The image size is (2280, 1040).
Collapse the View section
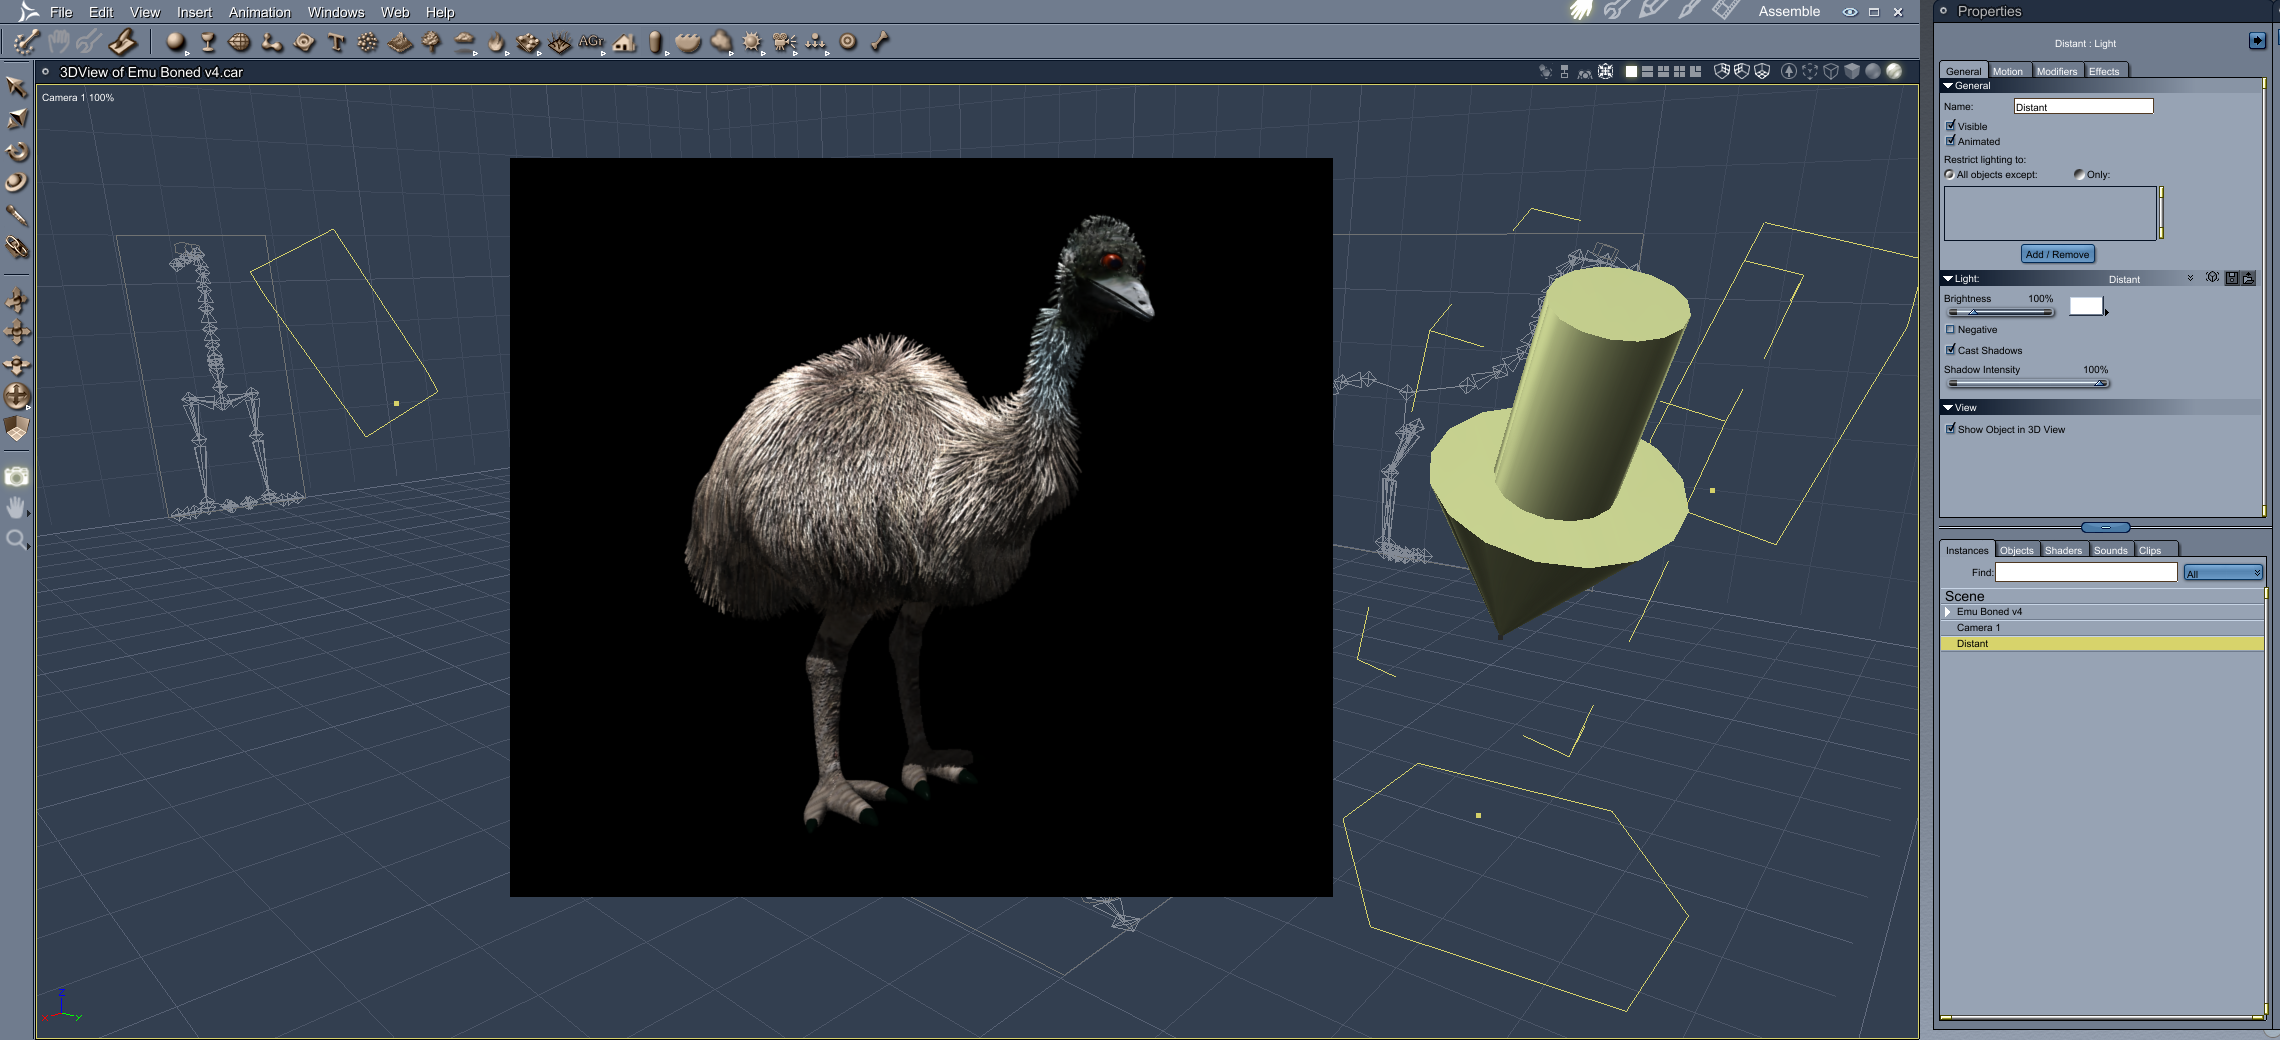pos(1948,408)
